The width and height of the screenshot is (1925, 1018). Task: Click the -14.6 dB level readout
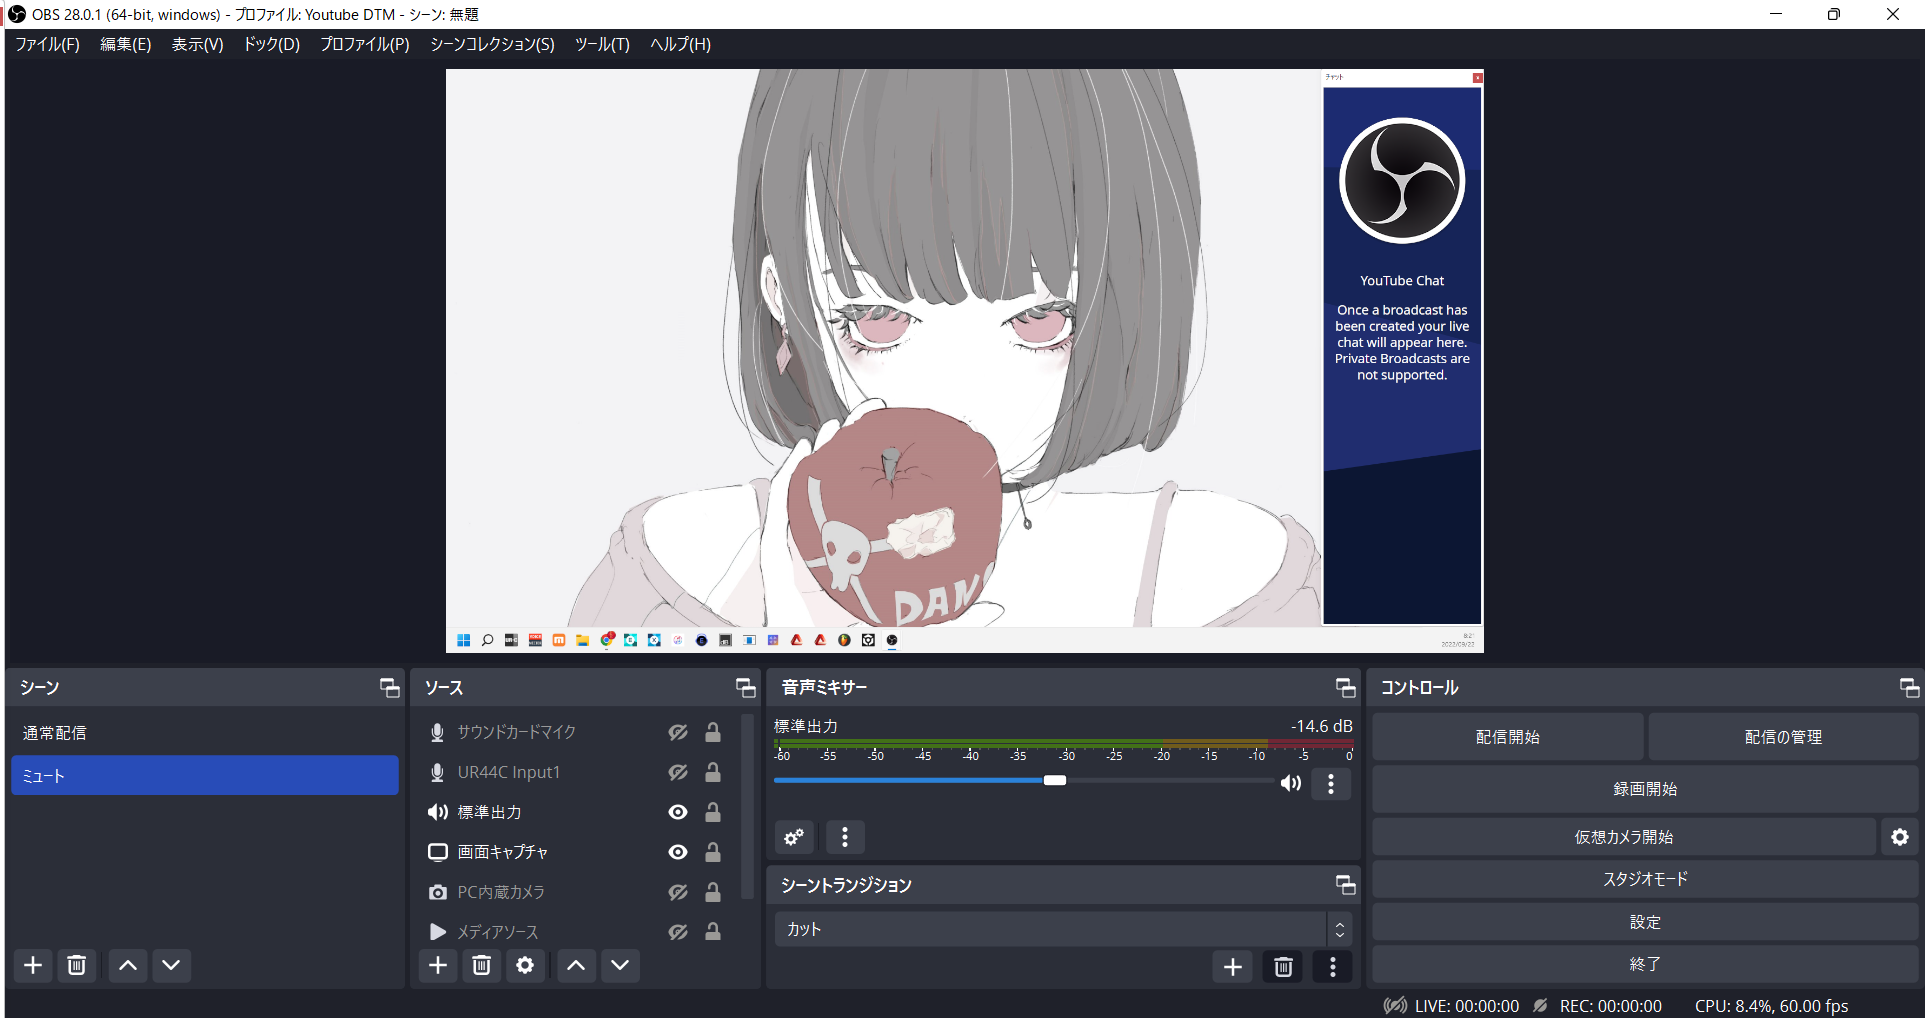click(1321, 726)
